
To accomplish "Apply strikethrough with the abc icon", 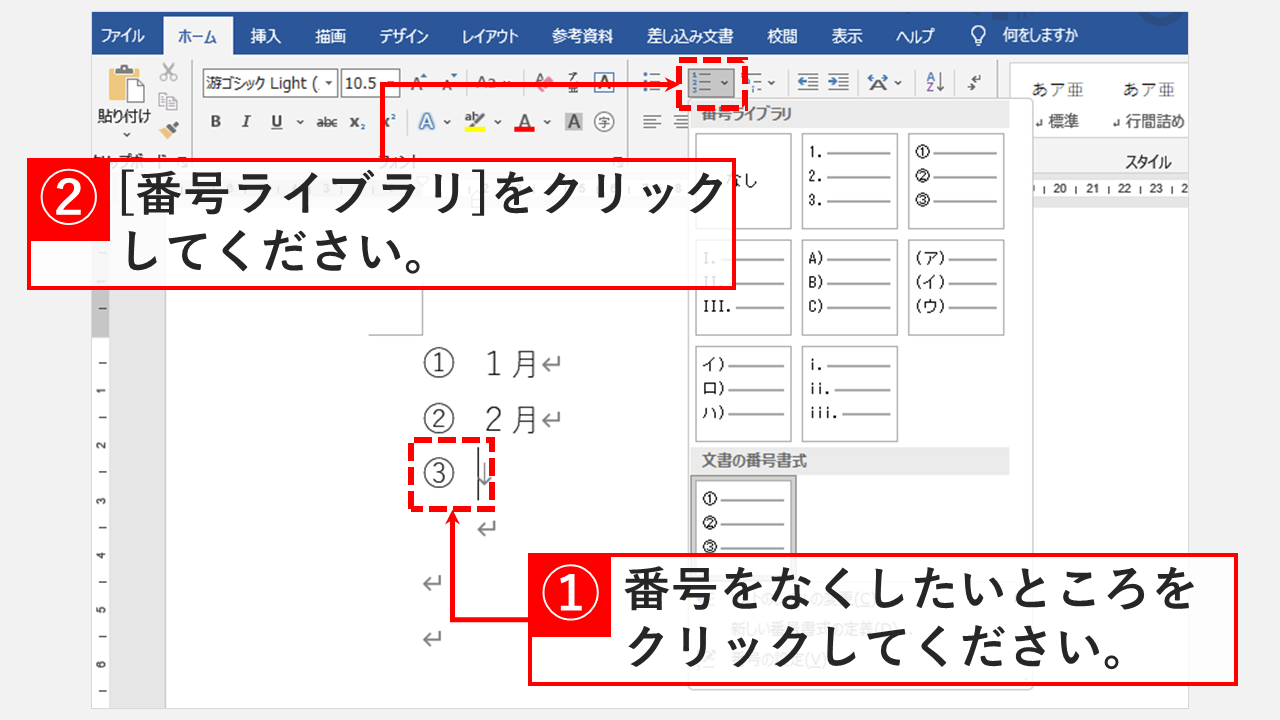I will point(327,122).
